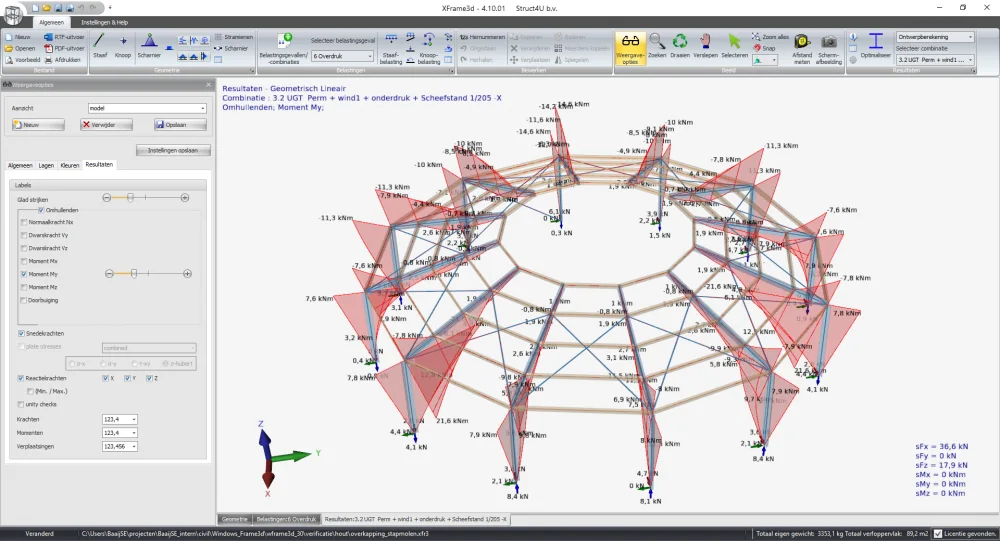The image size is (1000, 541).
Task: Switch to the Algemeen ribbon tab
Action: (52, 22)
